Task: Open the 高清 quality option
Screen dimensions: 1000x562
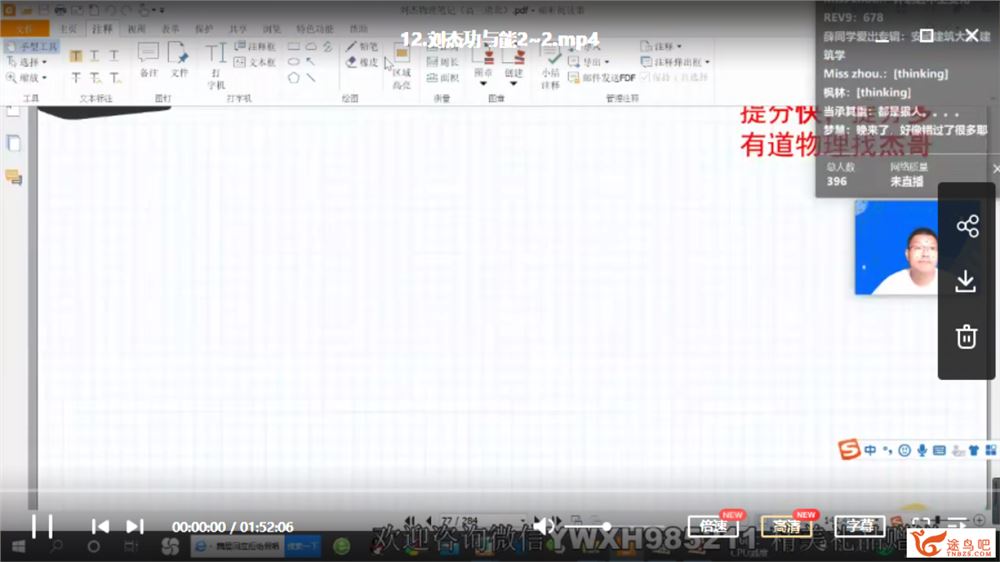Action: [786, 526]
